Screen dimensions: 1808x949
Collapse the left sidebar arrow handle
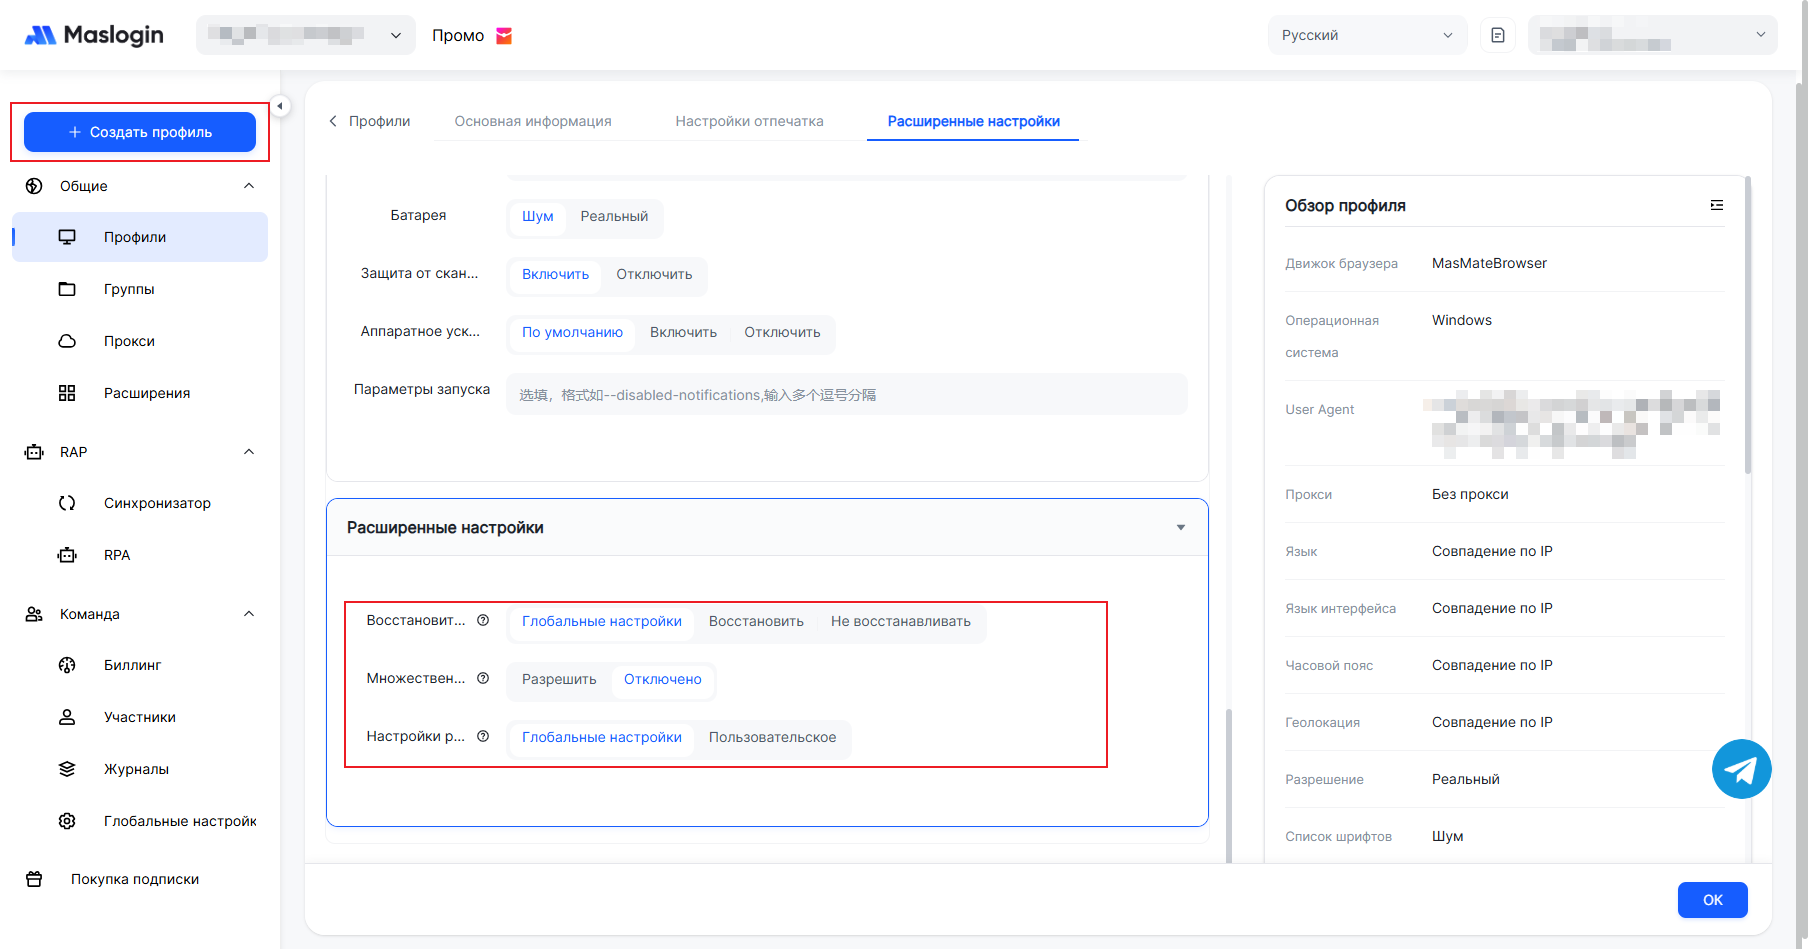point(280,106)
